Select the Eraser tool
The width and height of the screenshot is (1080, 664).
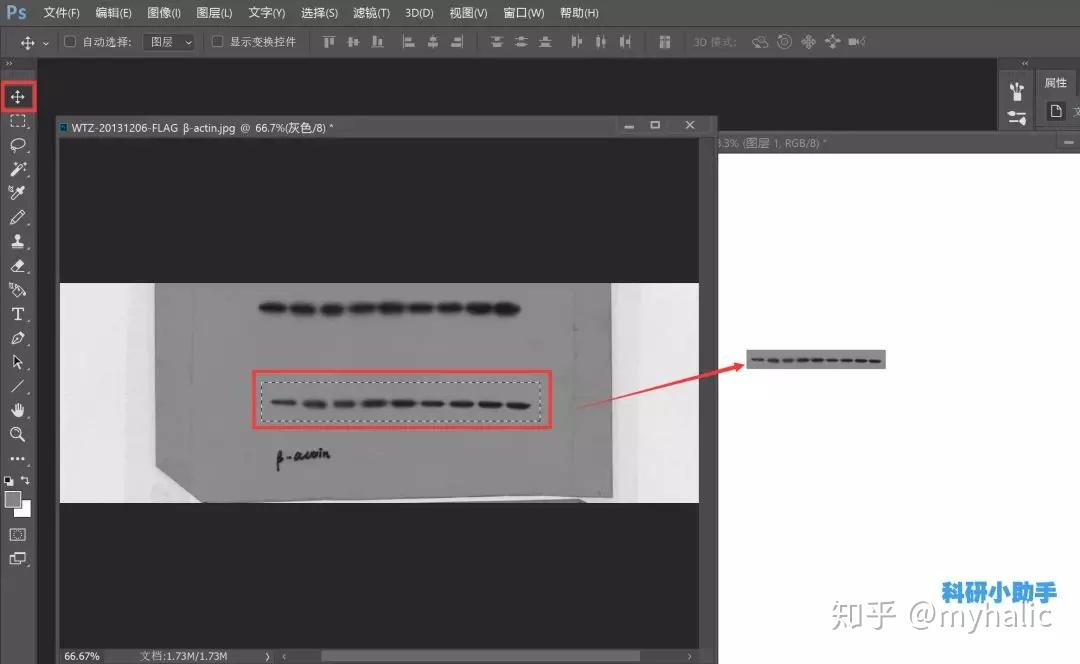coord(18,266)
